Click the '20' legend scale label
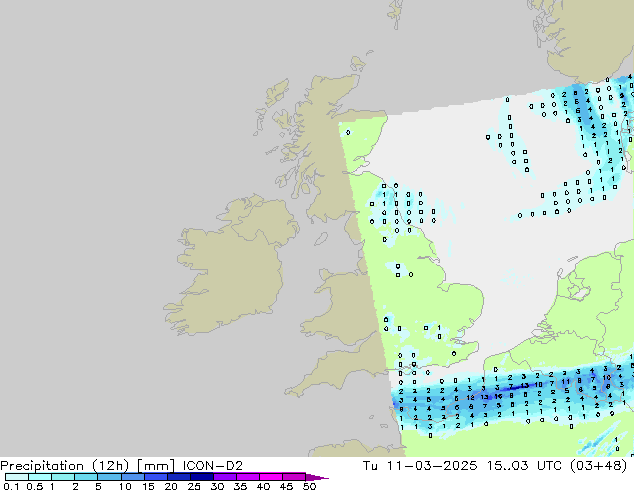 pos(171,486)
